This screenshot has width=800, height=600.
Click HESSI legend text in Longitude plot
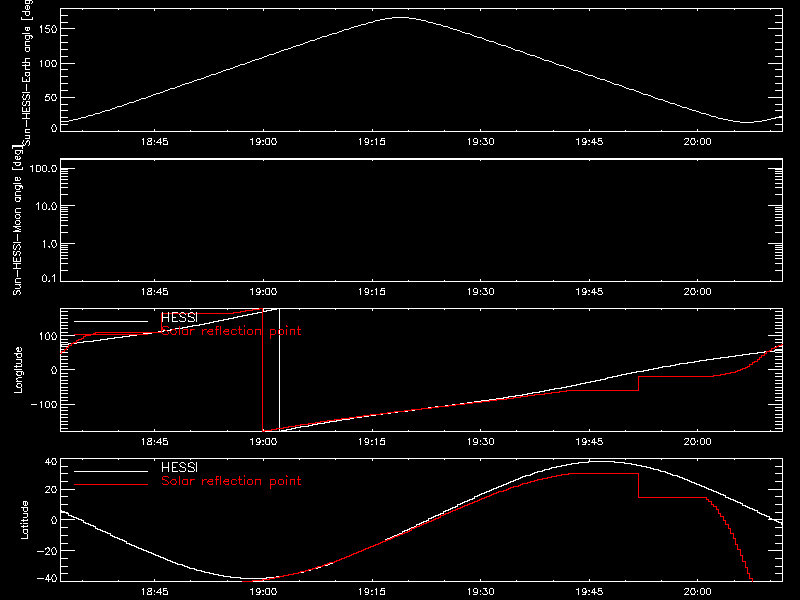[x=179, y=318]
